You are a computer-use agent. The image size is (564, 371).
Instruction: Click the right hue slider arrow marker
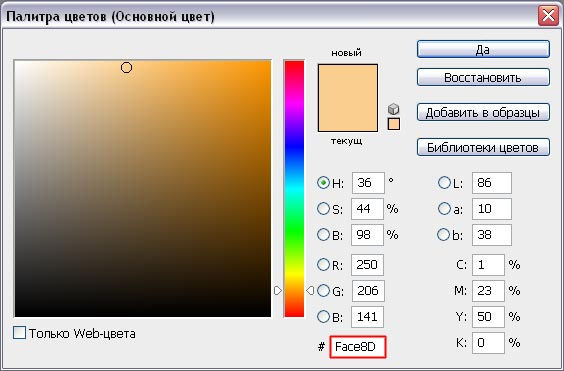(x=310, y=290)
